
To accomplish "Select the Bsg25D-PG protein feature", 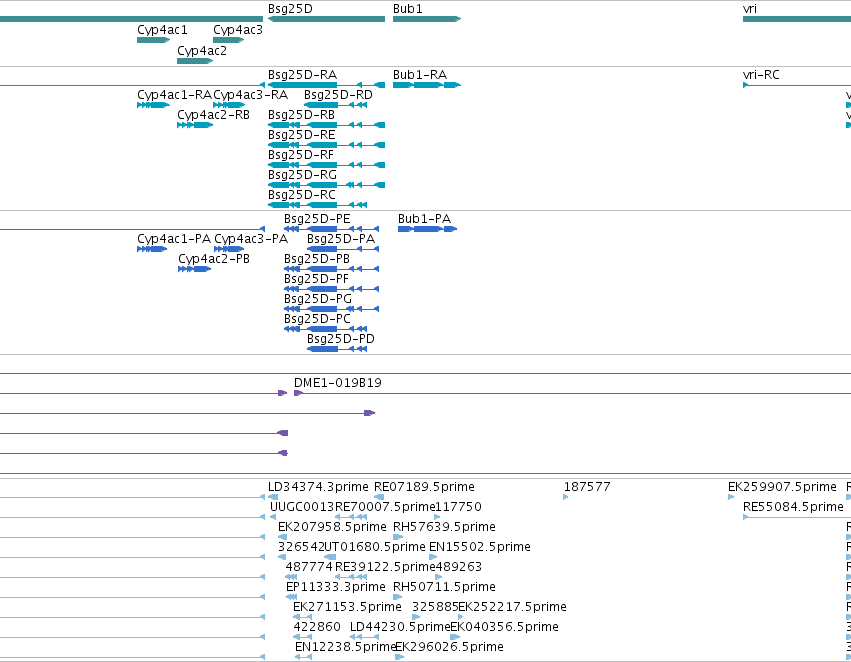I will pyautogui.click(x=331, y=309).
